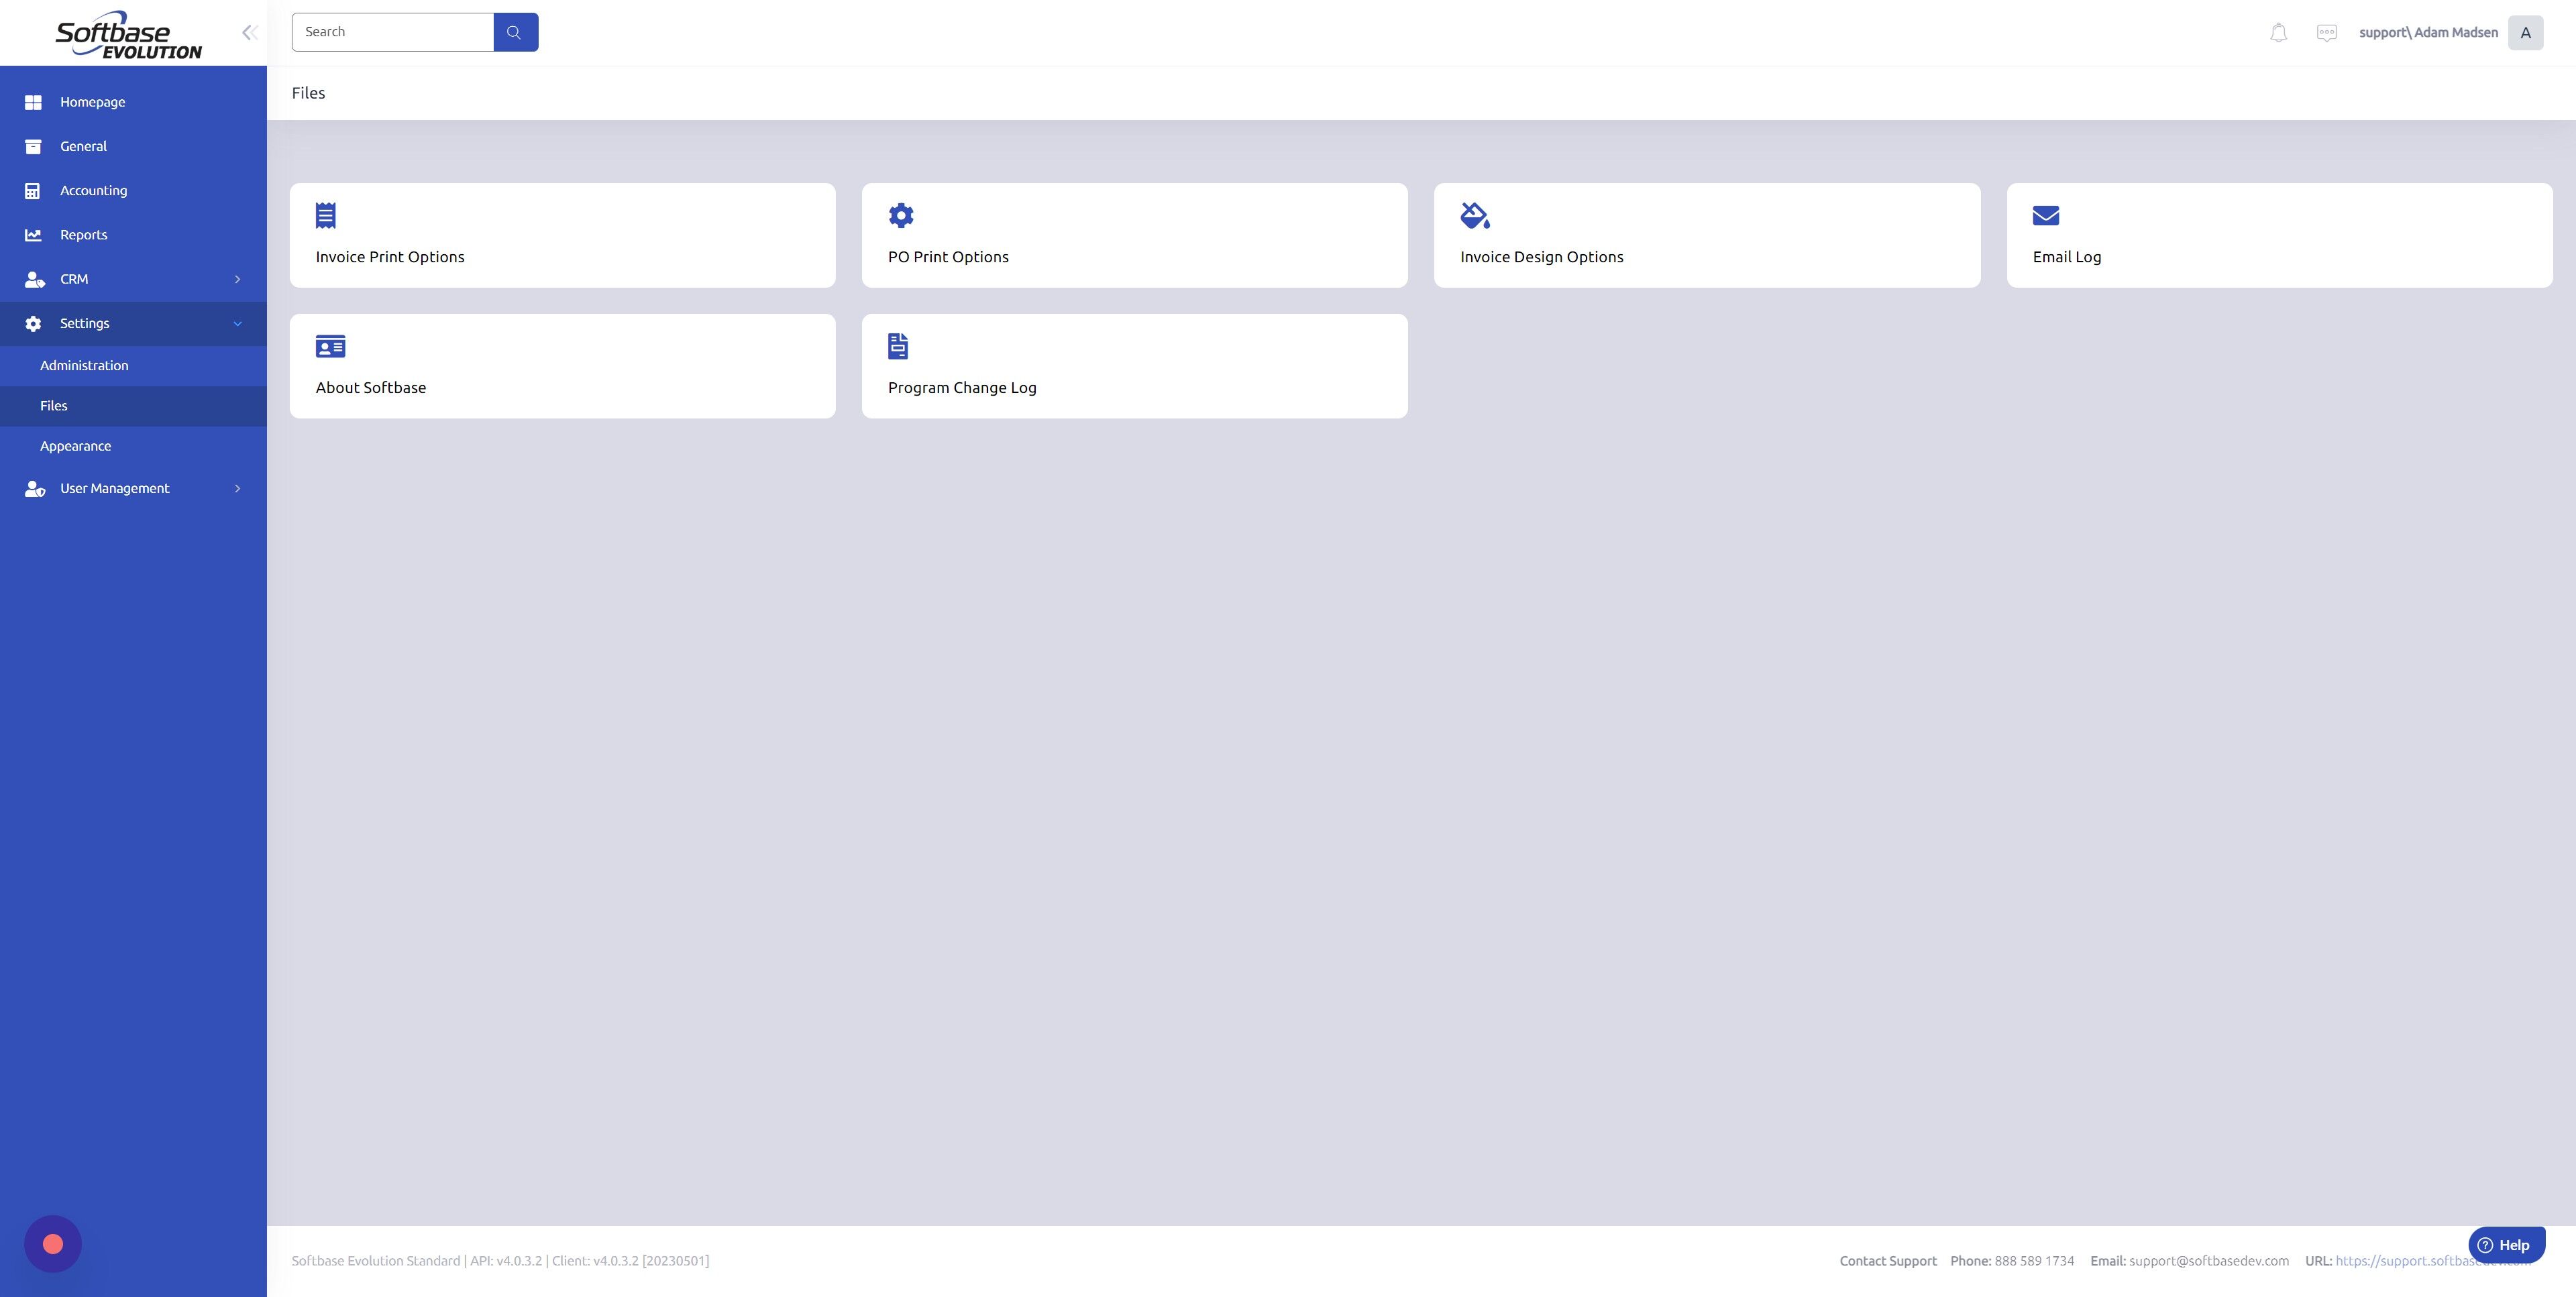The image size is (2576, 1297).
Task: Expand the User Management menu
Action: coord(237,488)
